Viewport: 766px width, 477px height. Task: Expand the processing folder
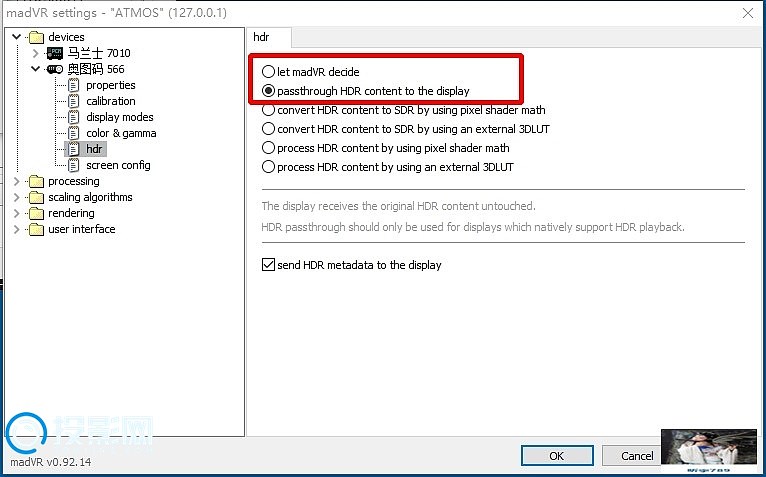click(17, 181)
